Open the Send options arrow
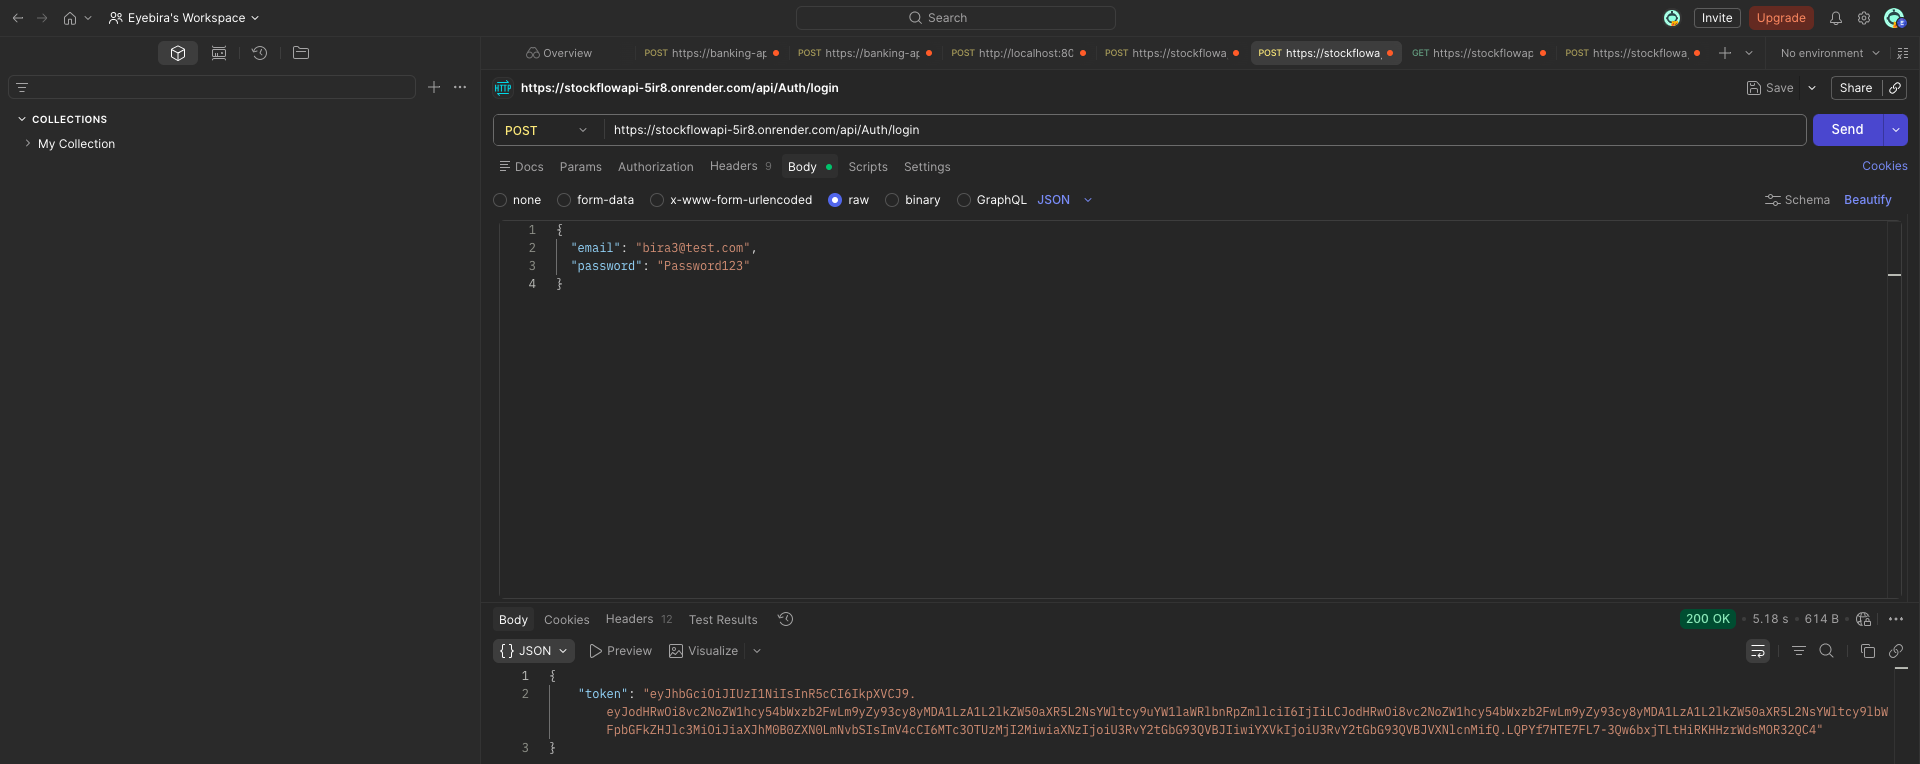The image size is (1920, 764). pos(1895,130)
